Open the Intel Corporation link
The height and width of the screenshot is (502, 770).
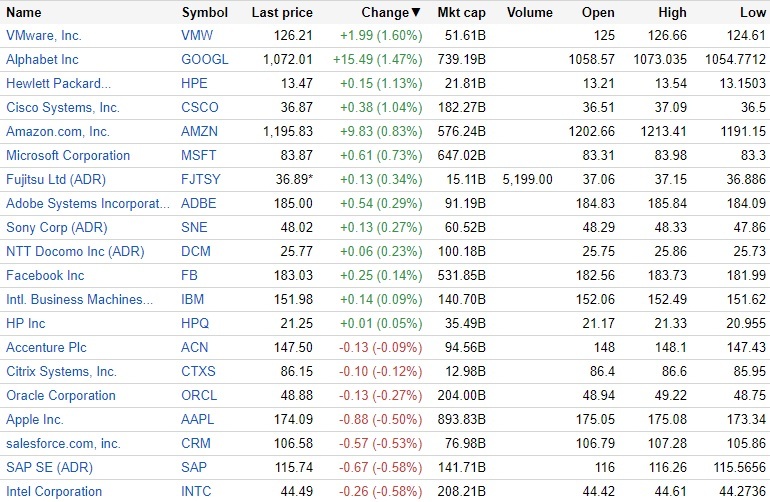click(54, 491)
